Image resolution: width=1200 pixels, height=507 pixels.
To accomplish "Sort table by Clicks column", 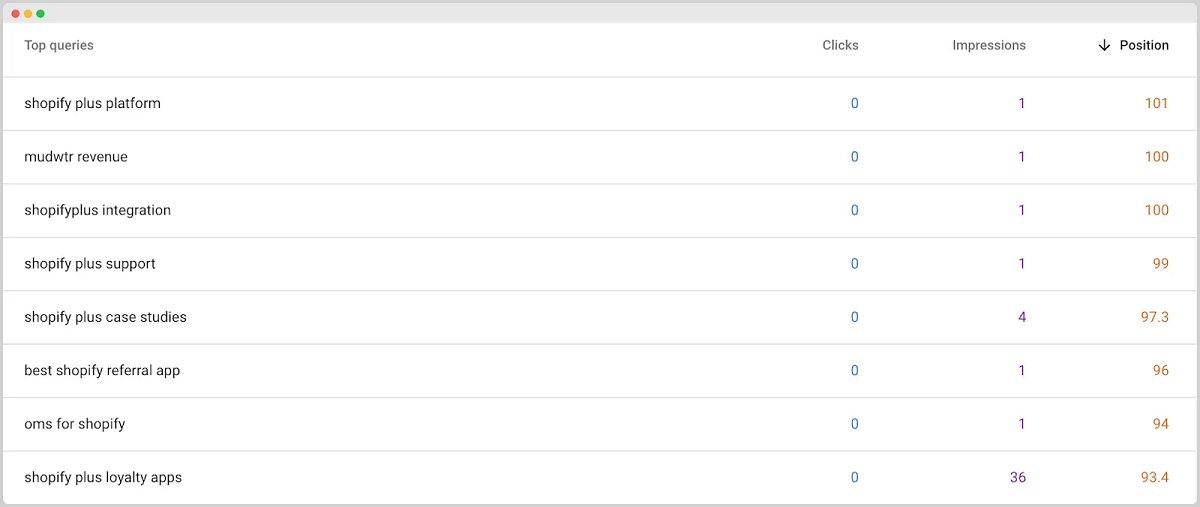I will click(840, 46).
